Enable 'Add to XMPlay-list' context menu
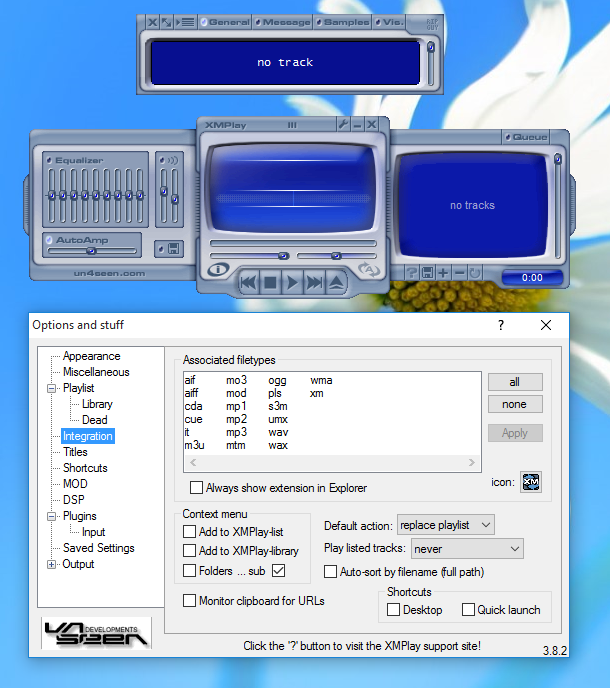Screen dimensions: 610x688 [189, 531]
